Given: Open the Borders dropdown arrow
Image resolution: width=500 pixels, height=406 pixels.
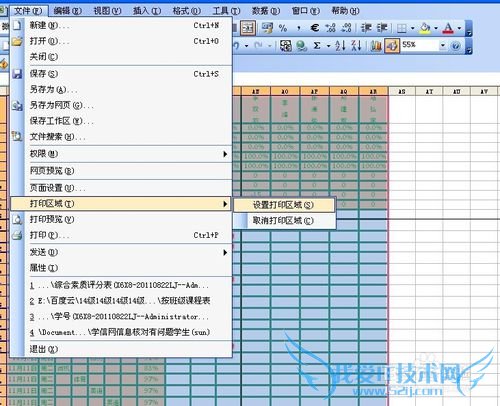Looking at the screenshot, I should [412, 29].
